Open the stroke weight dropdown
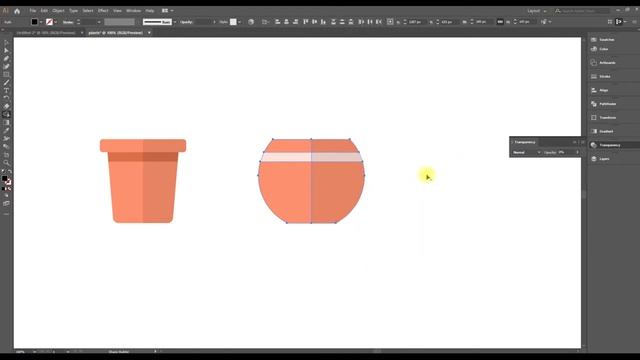The image size is (640, 360). click(x=99, y=22)
